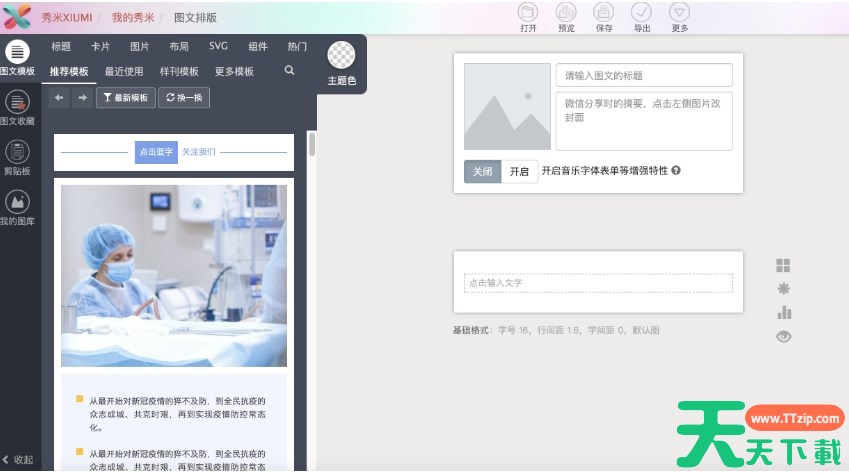Image resolution: width=849 pixels, height=474 pixels.
Task: Search templates with magnifier icon
Action: pyautogui.click(x=290, y=70)
